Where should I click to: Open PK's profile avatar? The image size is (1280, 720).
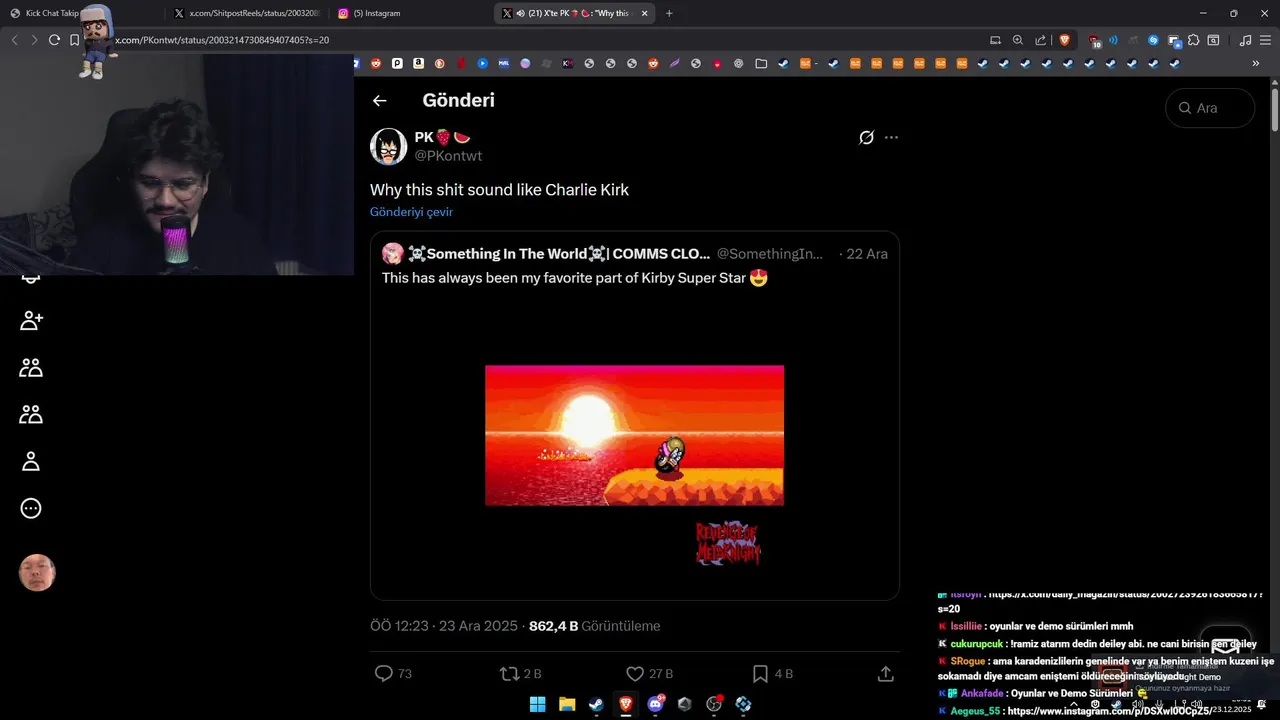click(x=388, y=146)
